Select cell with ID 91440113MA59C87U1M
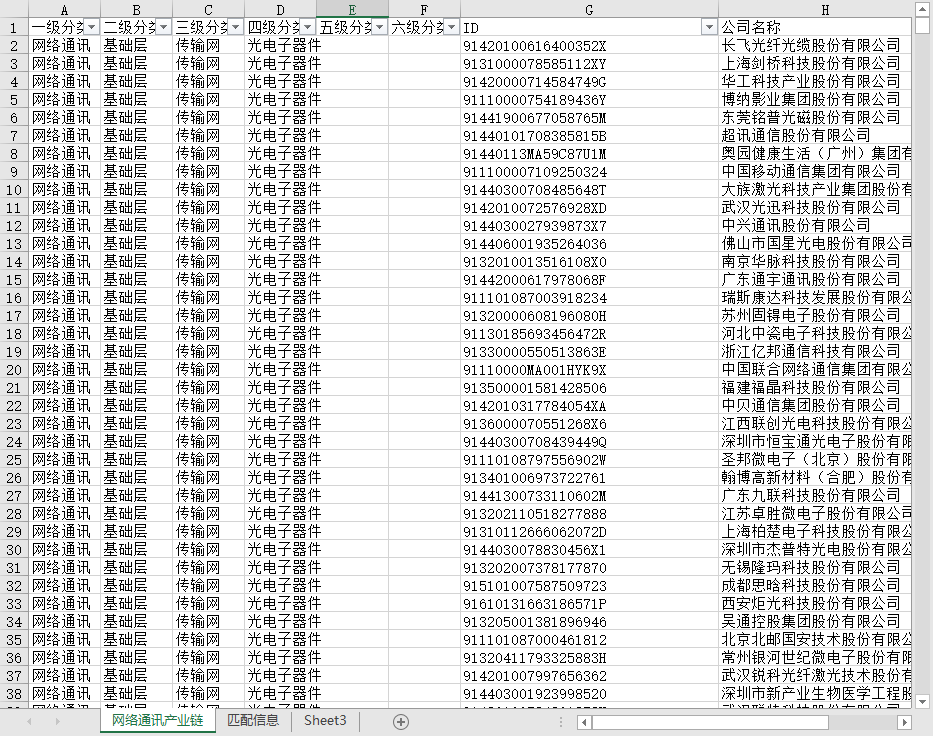 [589, 154]
